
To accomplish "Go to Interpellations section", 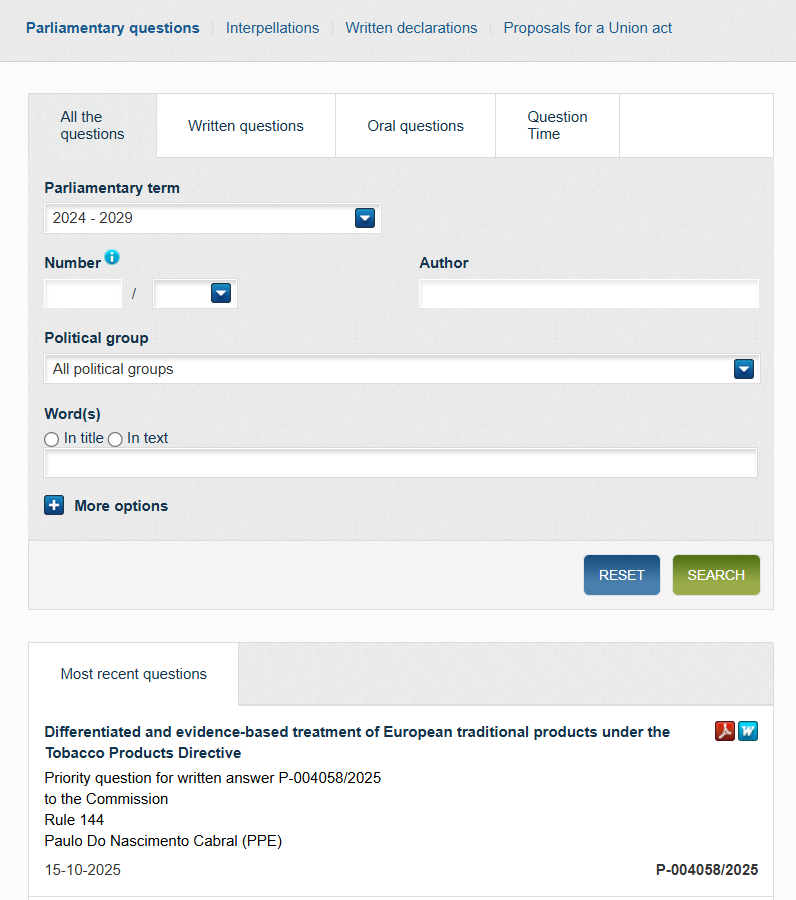I will (272, 28).
